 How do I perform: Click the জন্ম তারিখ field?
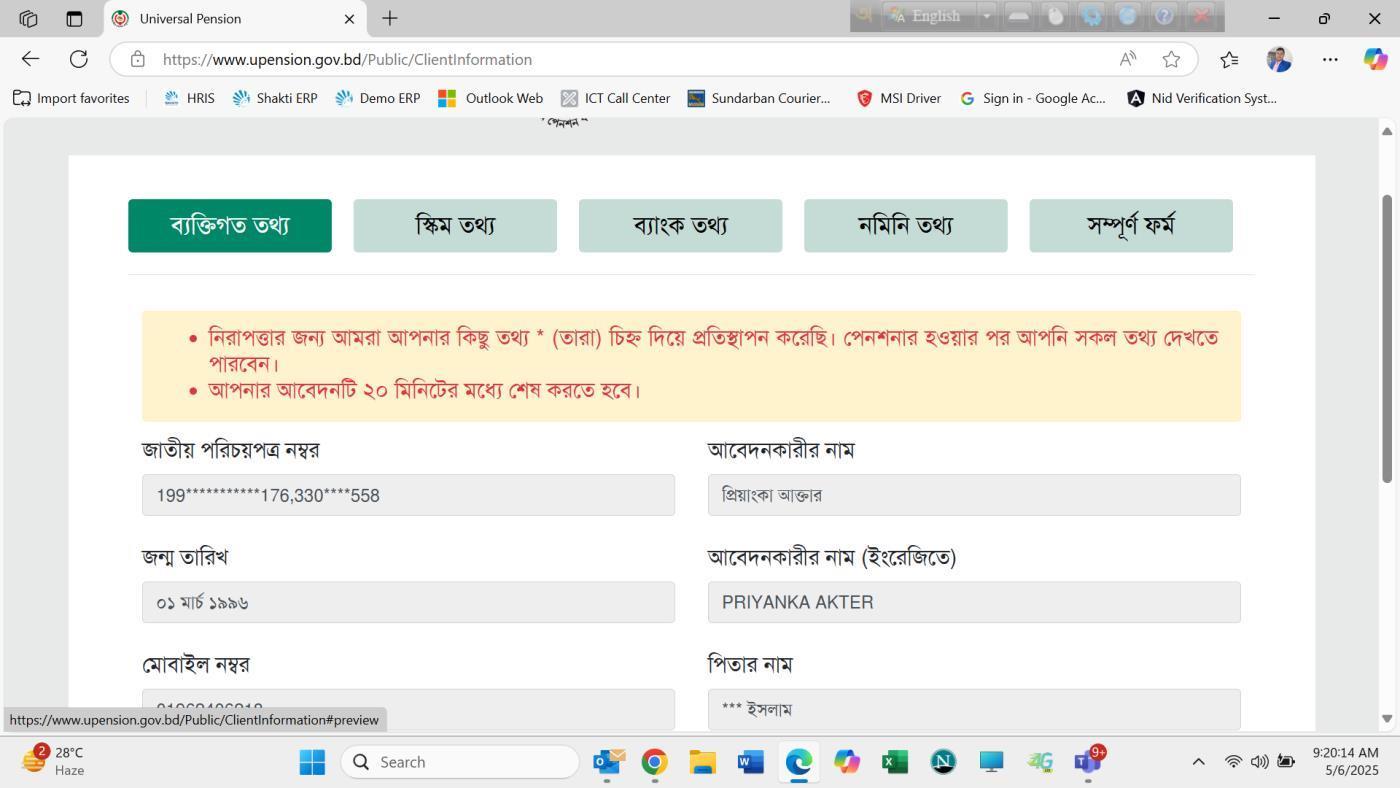408,602
